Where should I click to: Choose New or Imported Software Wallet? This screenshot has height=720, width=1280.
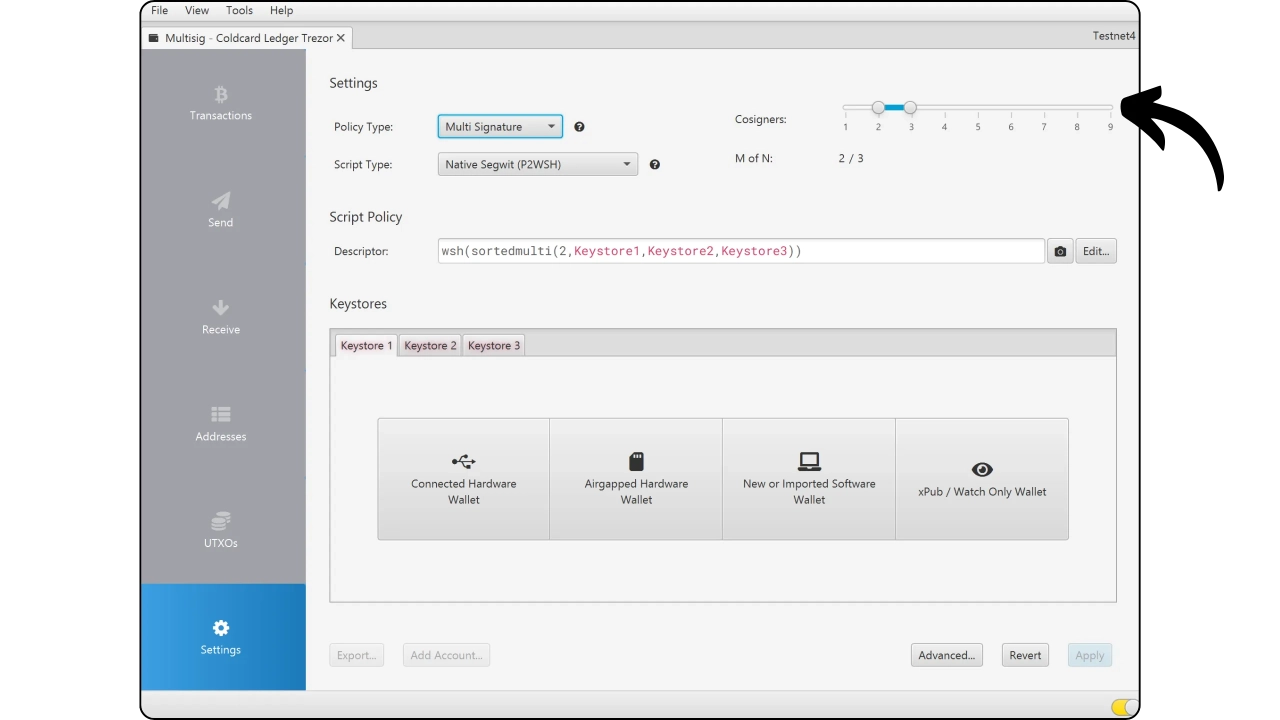tap(809, 479)
